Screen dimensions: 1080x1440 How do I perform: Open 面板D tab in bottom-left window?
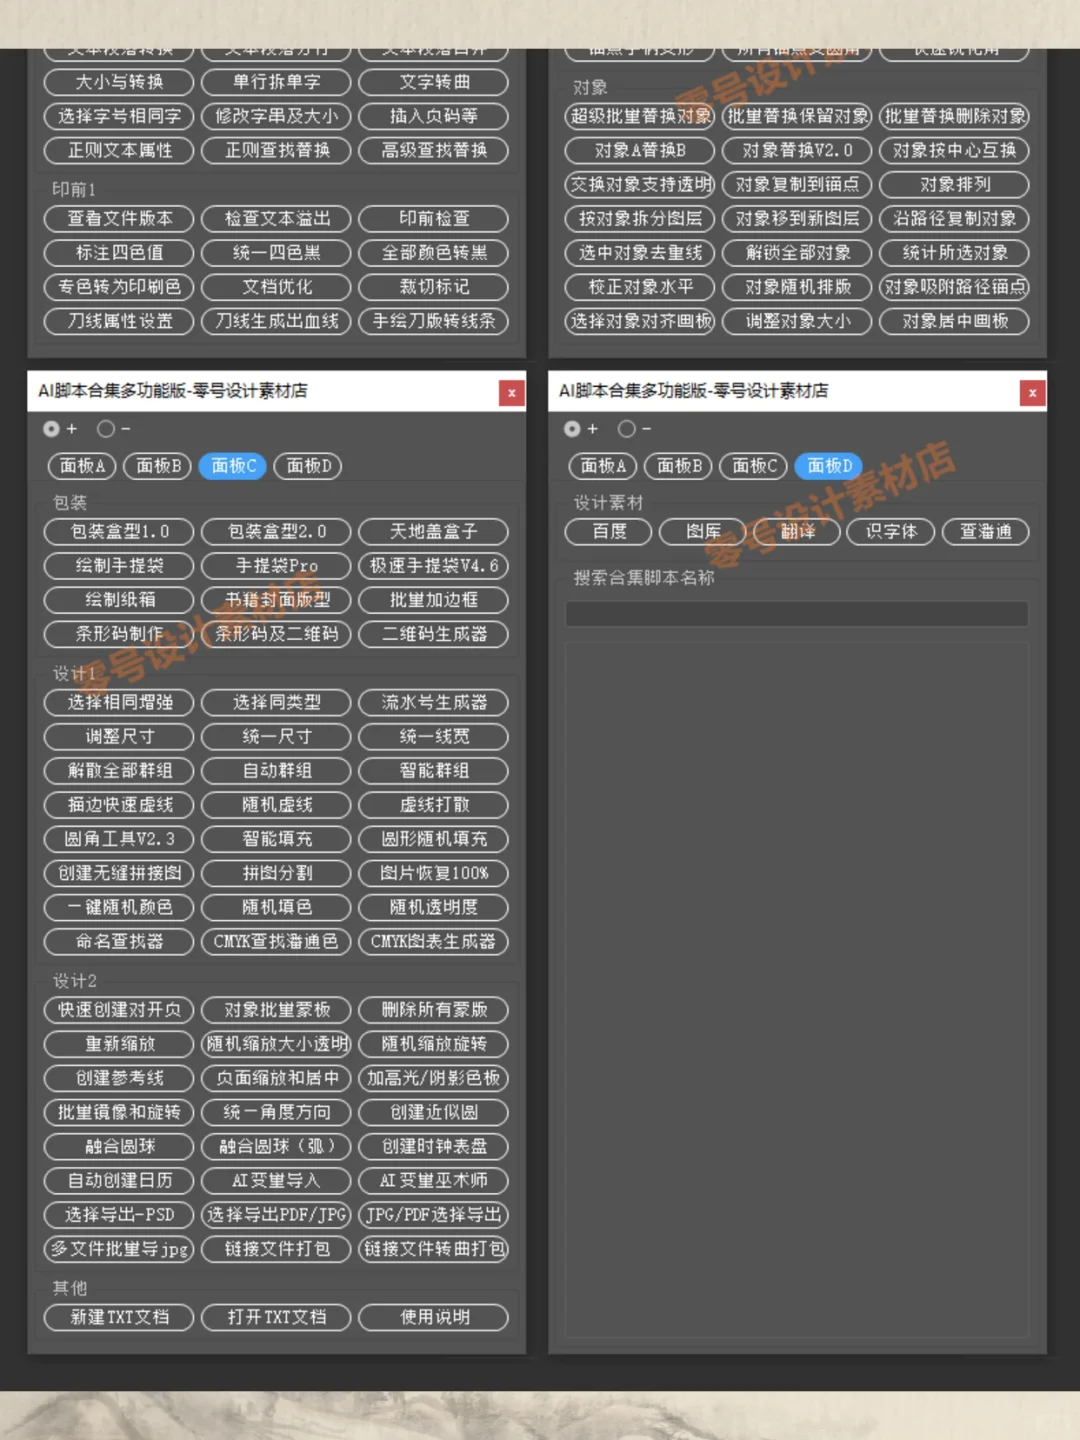pos(309,466)
